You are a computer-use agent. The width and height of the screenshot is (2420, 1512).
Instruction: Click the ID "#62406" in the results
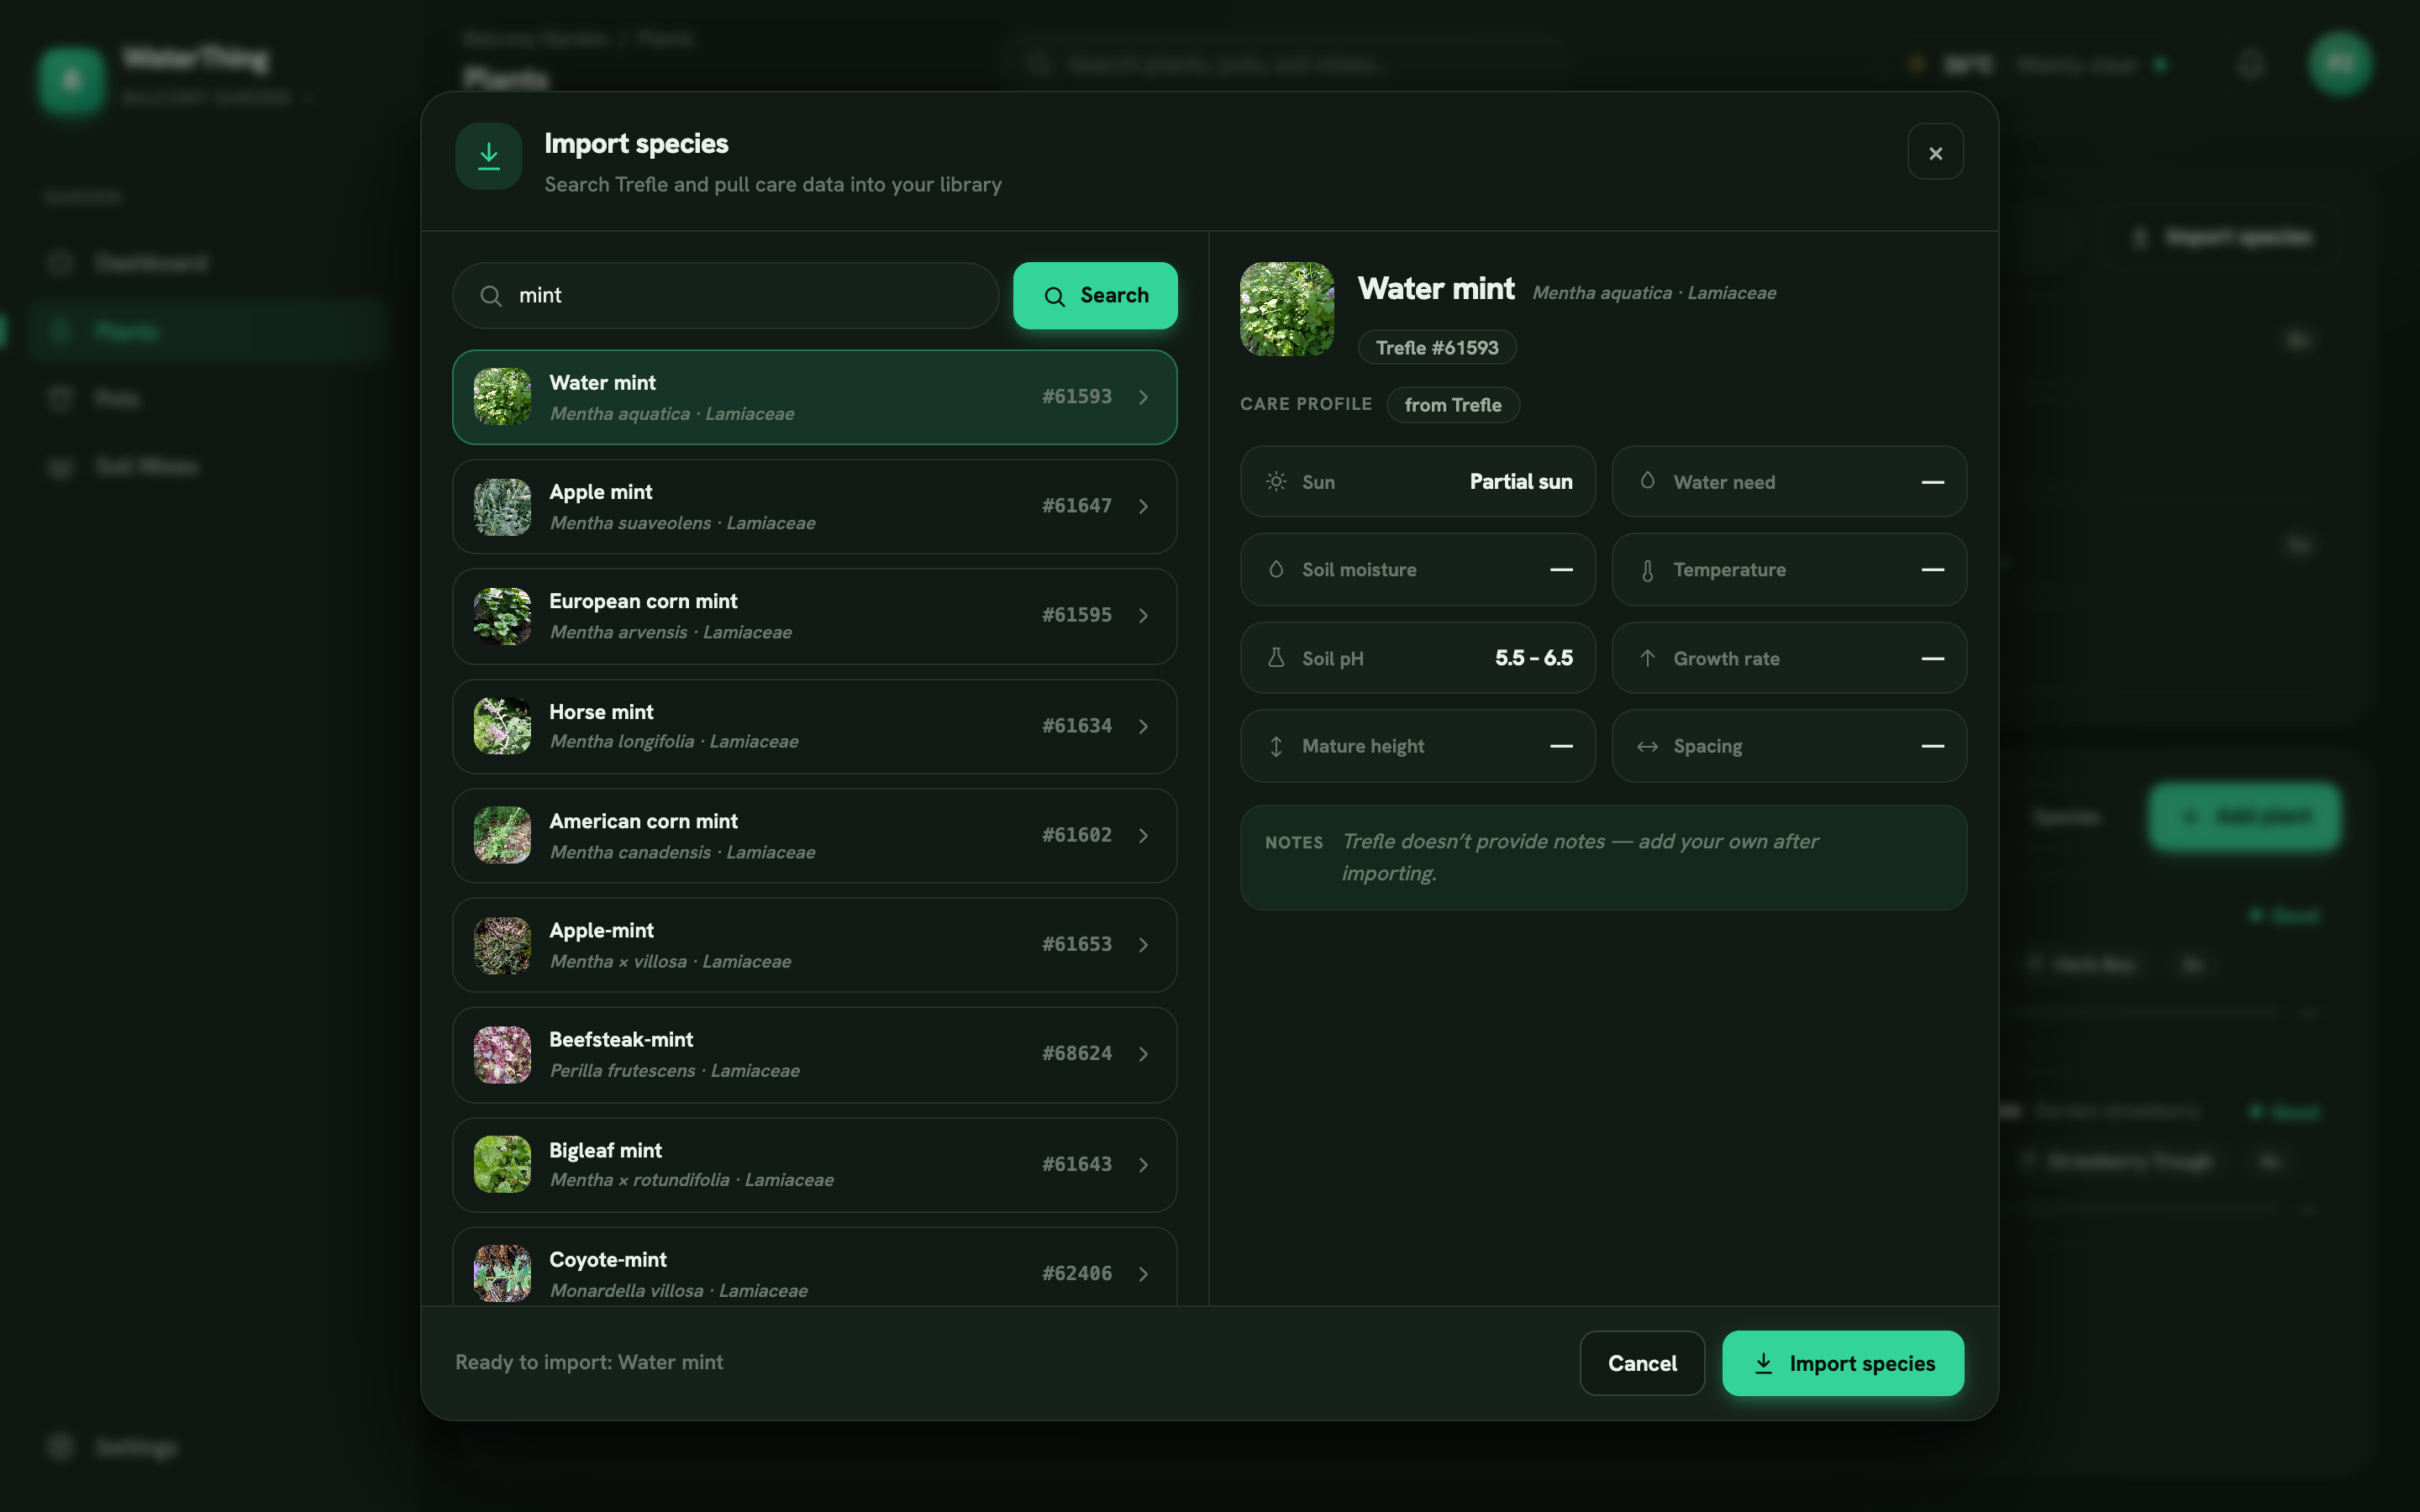coord(1077,1273)
